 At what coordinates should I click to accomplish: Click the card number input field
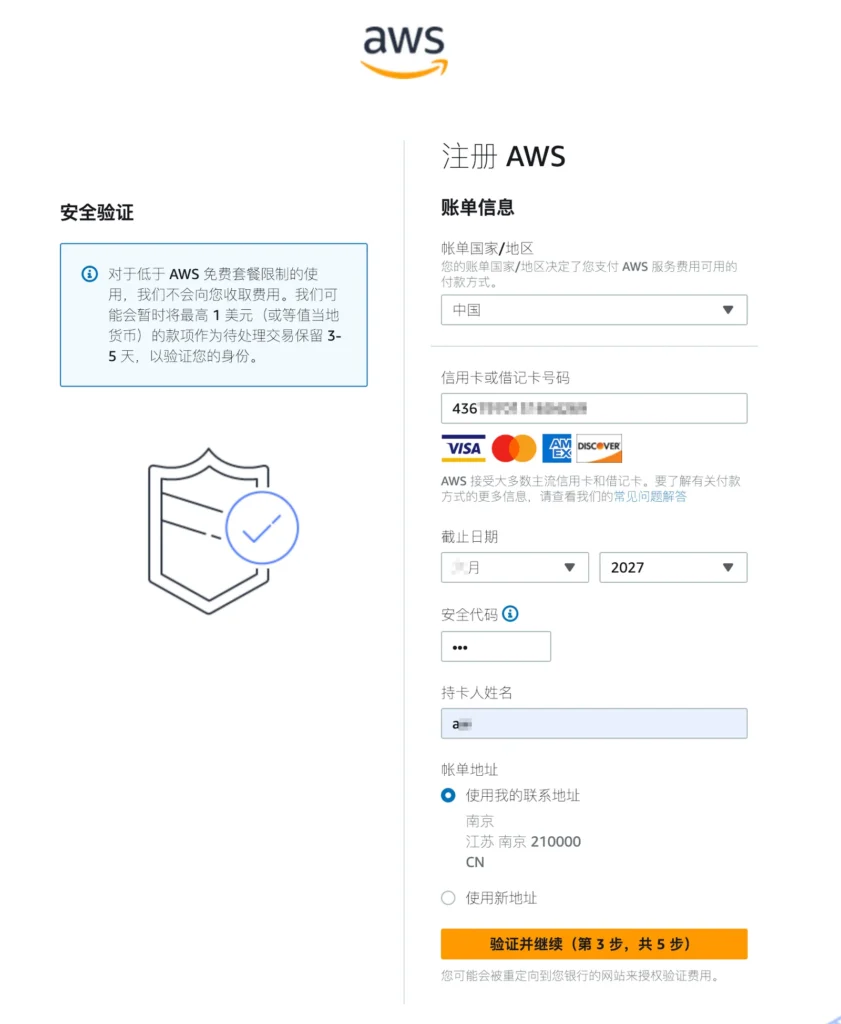coord(594,408)
